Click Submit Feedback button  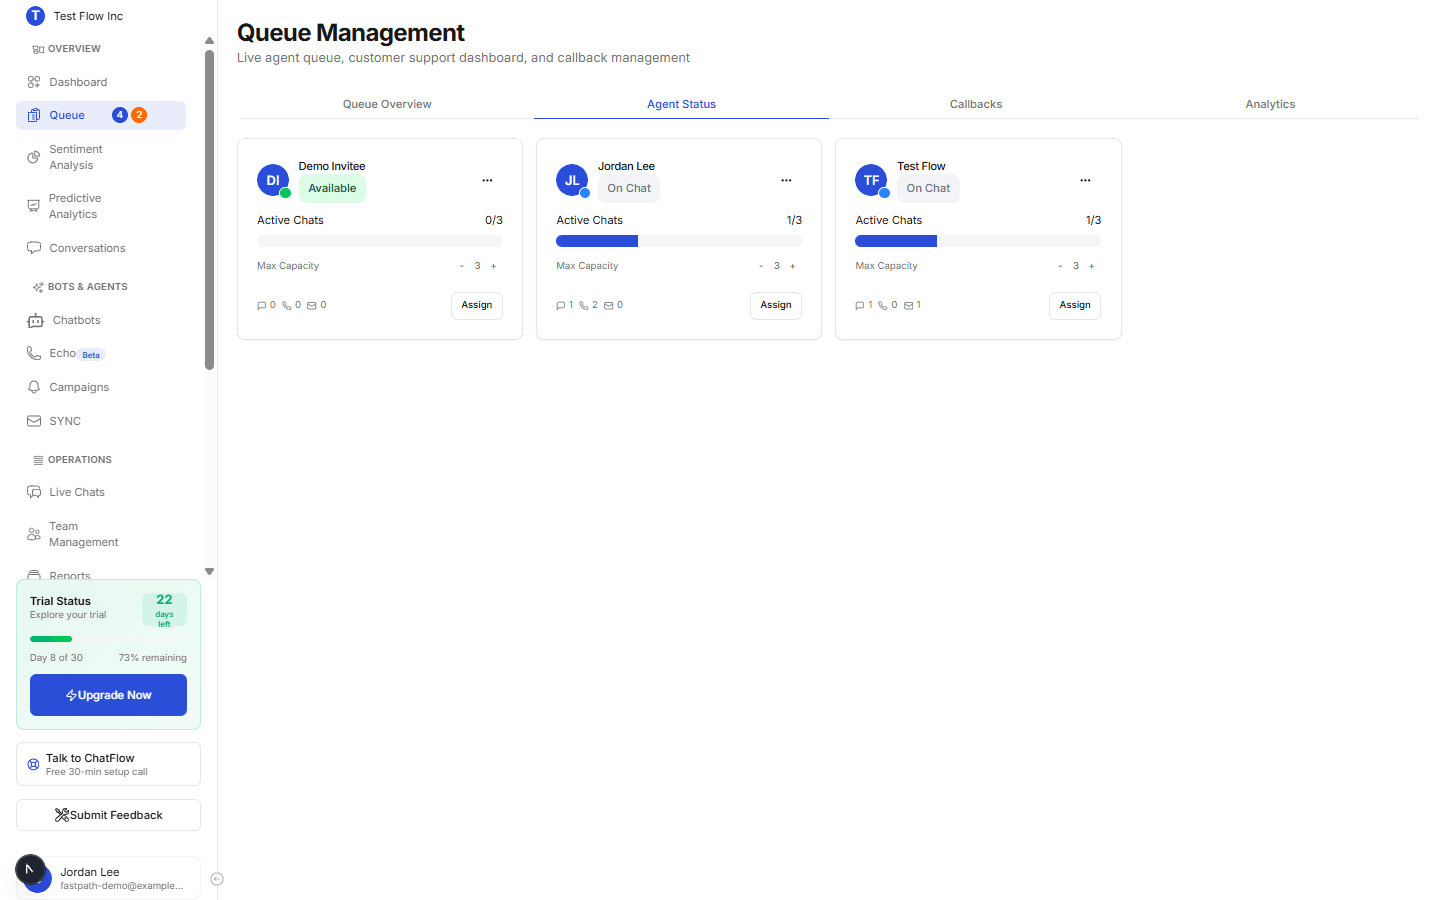tap(108, 815)
